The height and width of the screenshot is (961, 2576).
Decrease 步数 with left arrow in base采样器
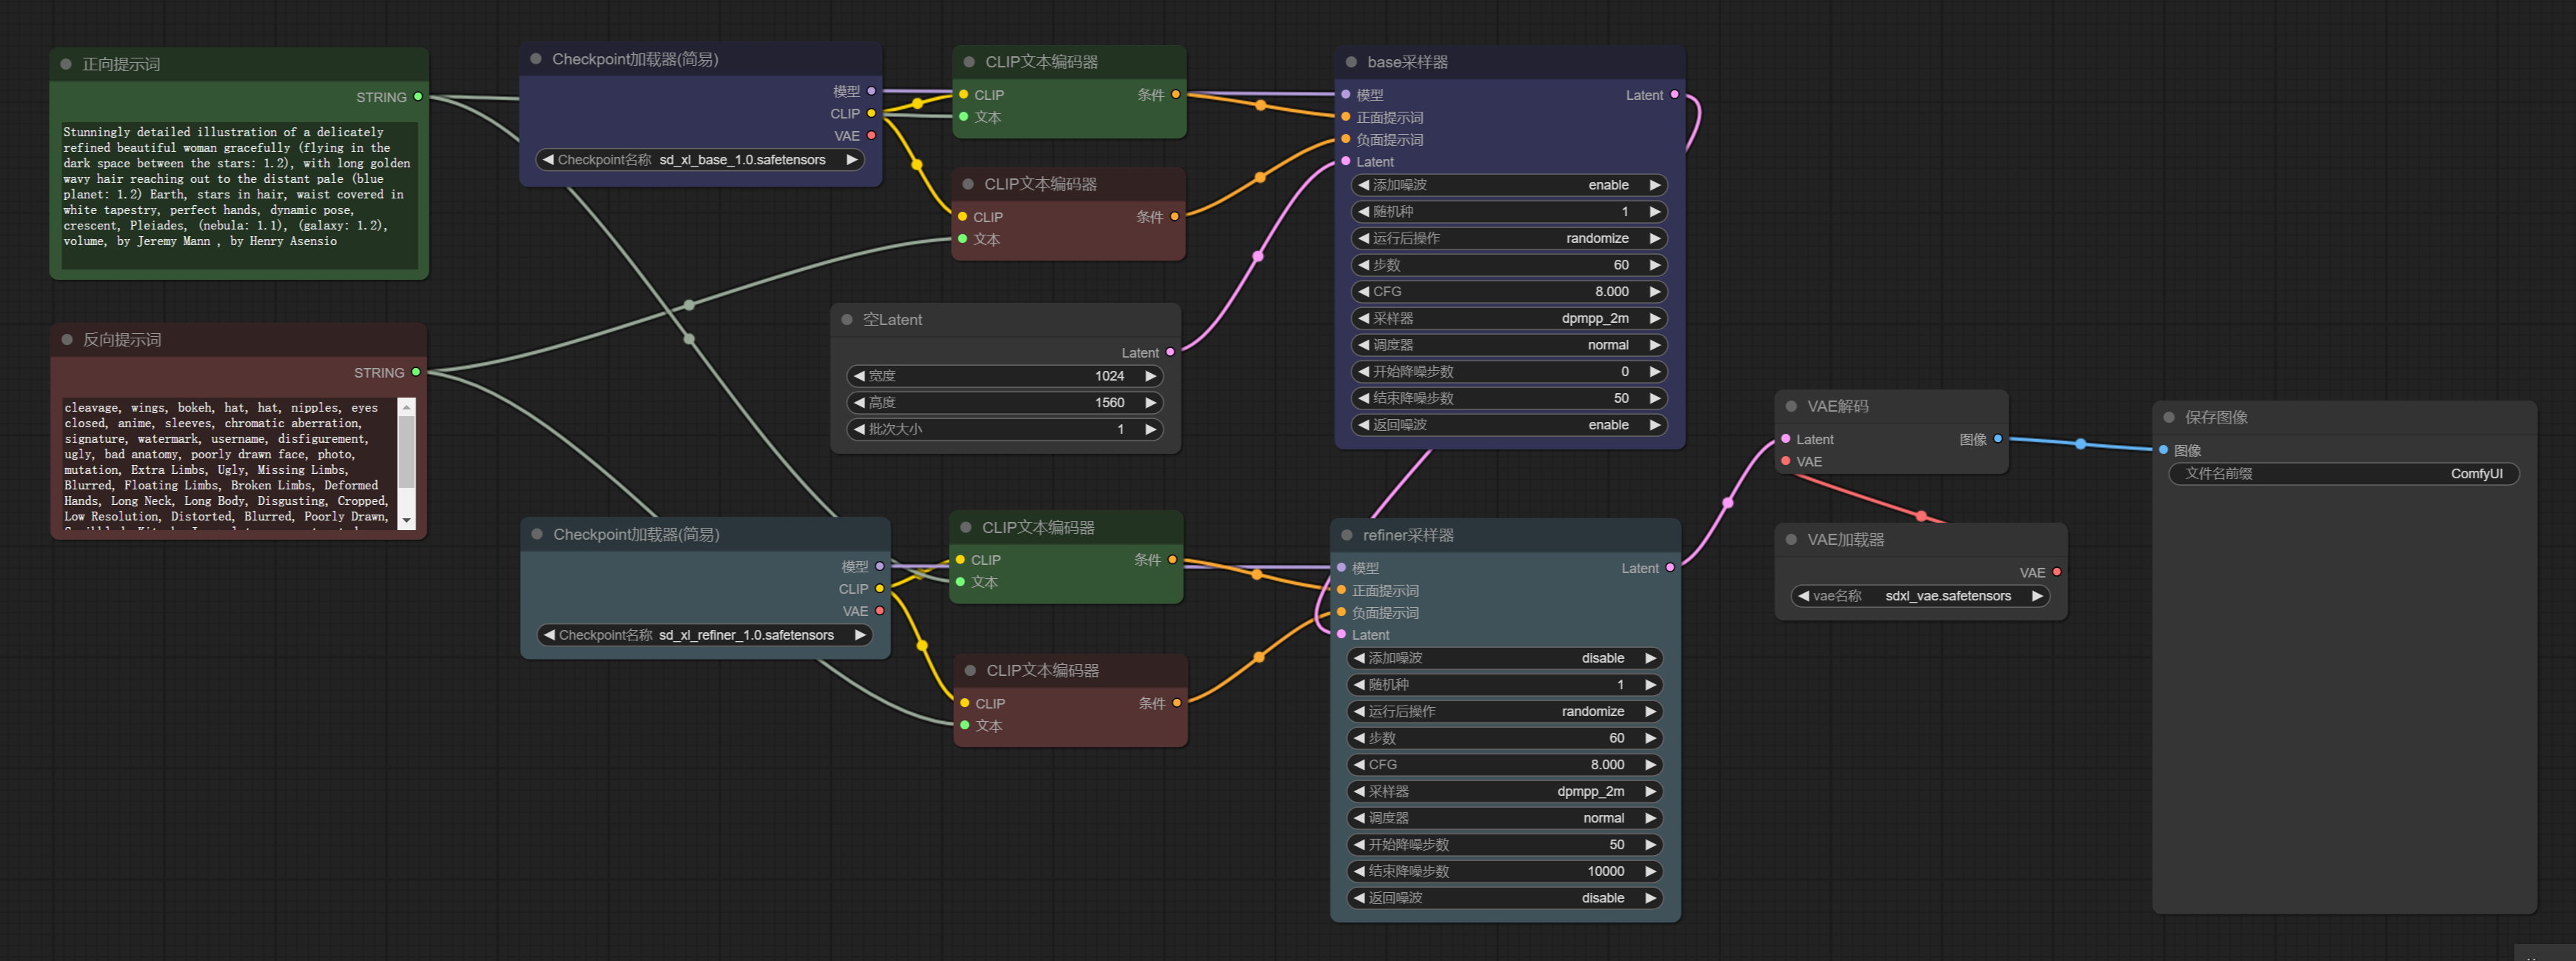1363,265
